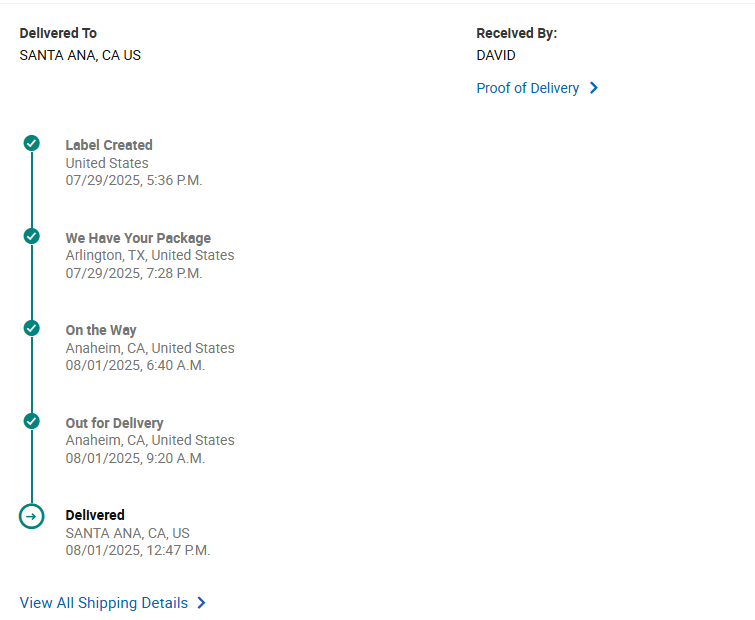Click the On the Way checkmark icon
The image size is (755, 620).
[x=32, y=328]
